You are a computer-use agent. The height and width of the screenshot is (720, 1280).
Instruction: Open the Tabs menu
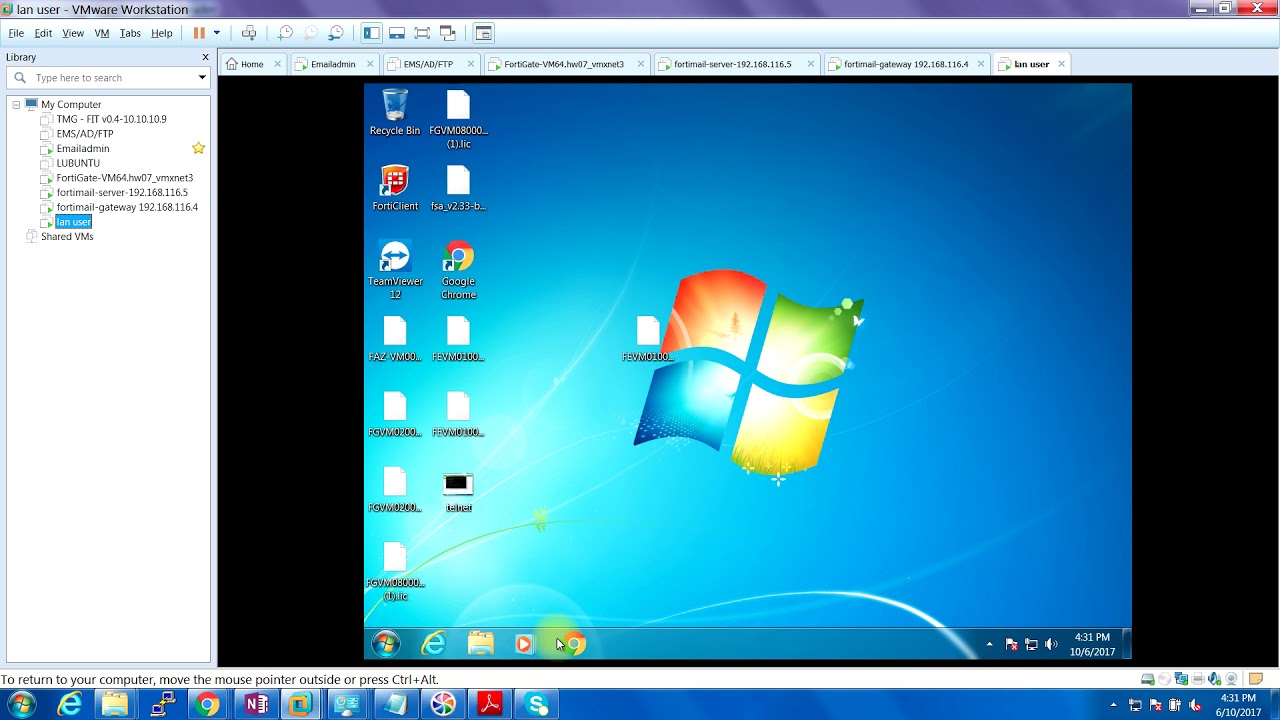point(130,33)
